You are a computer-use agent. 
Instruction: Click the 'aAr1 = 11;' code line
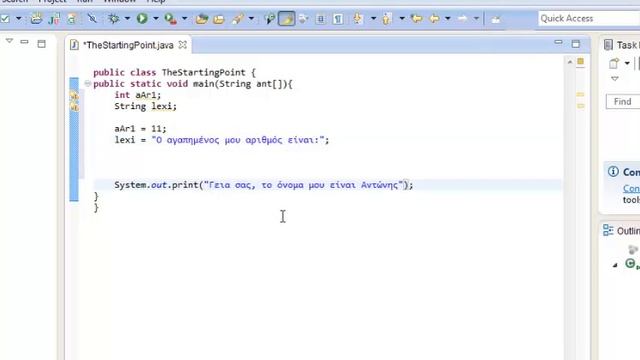(140, 129)
